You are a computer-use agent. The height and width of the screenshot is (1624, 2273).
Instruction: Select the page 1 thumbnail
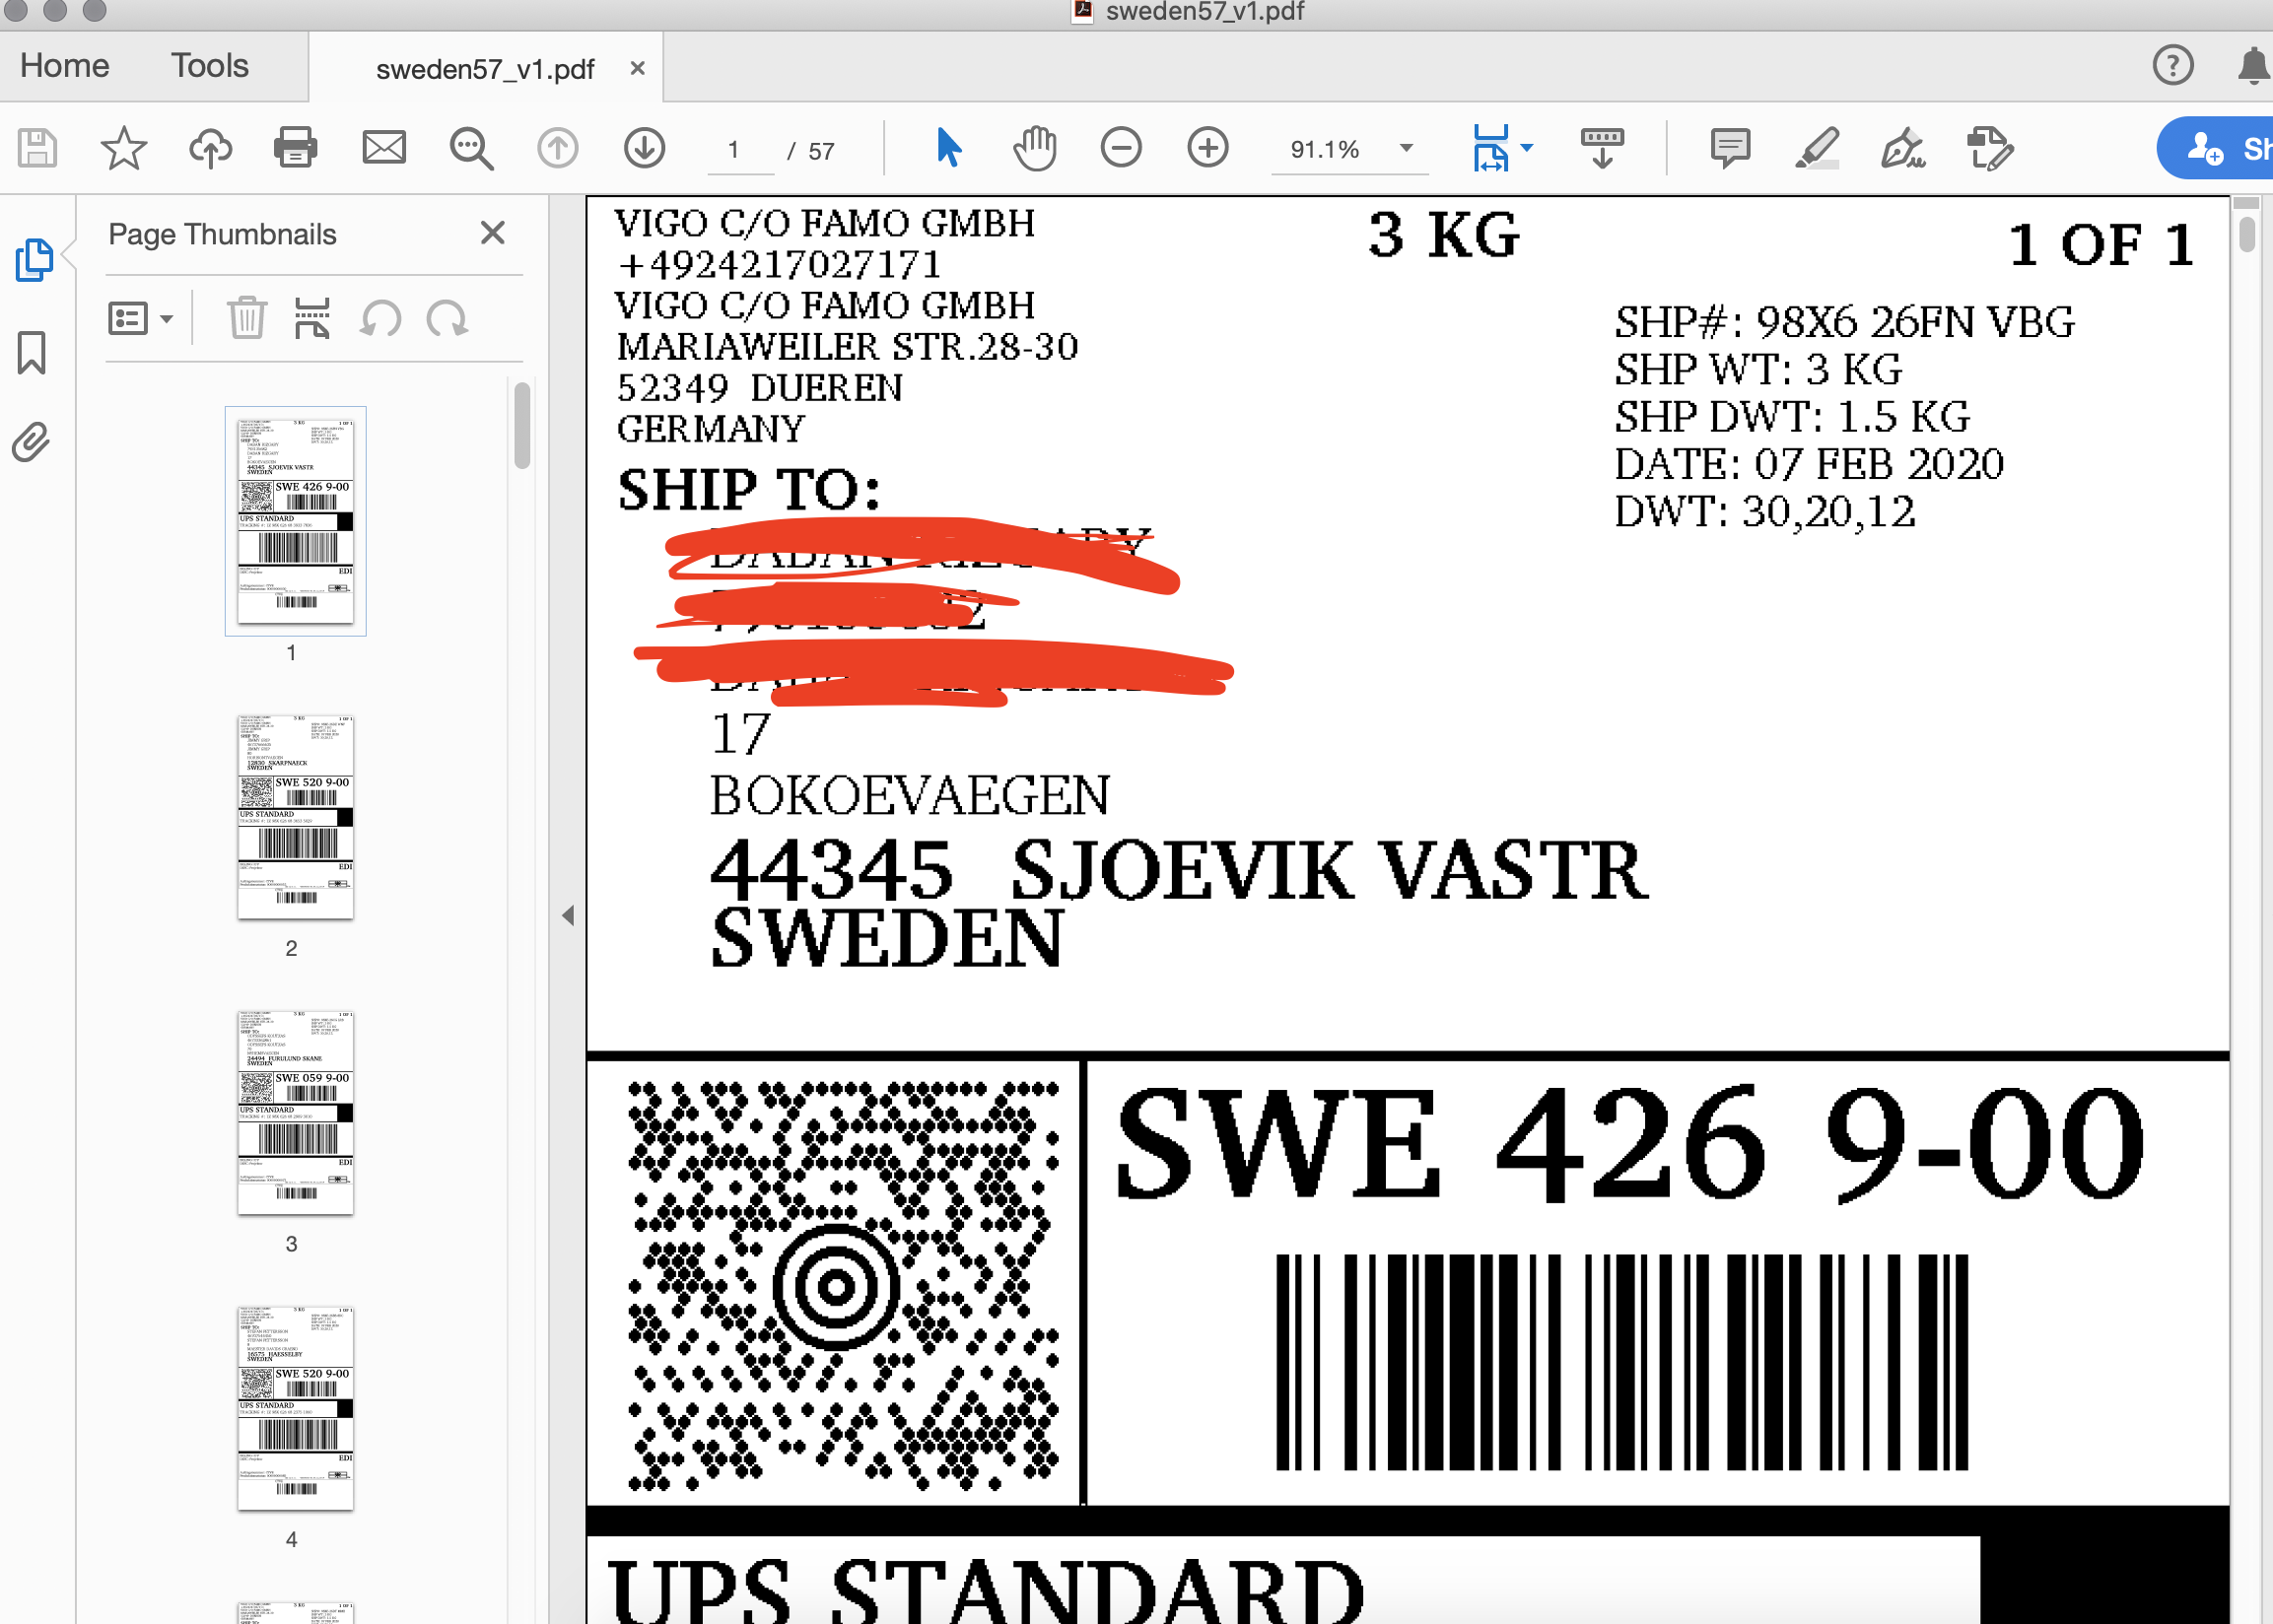coord(296,520)
